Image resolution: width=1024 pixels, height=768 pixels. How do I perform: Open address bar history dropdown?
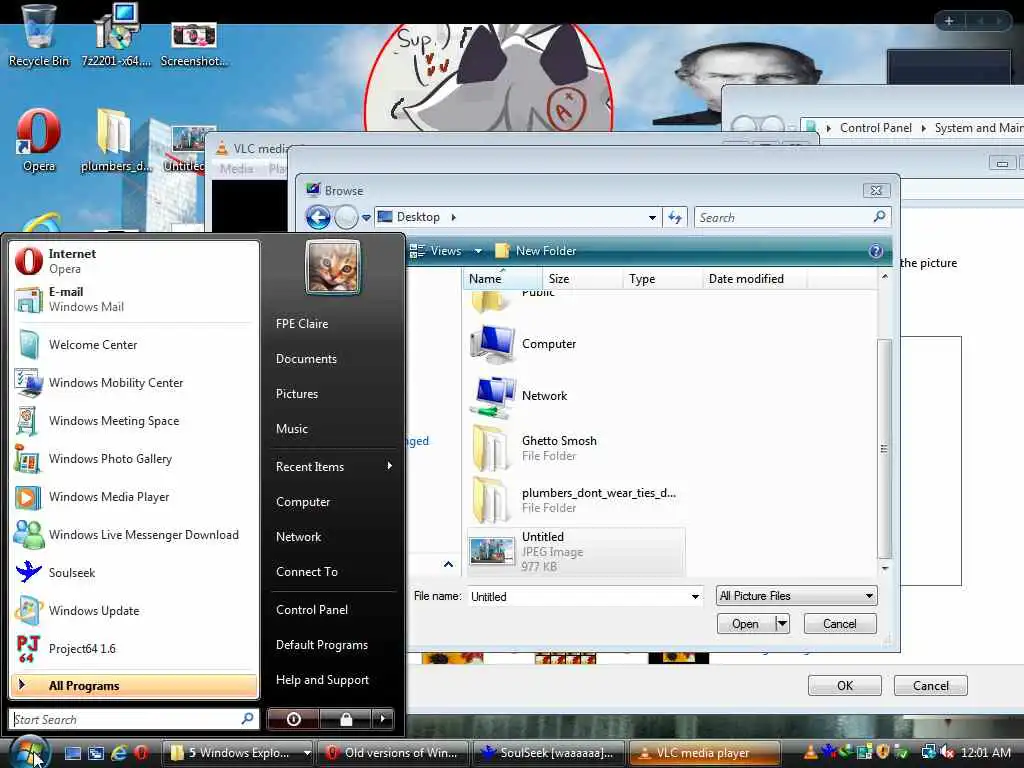point(652,217)
